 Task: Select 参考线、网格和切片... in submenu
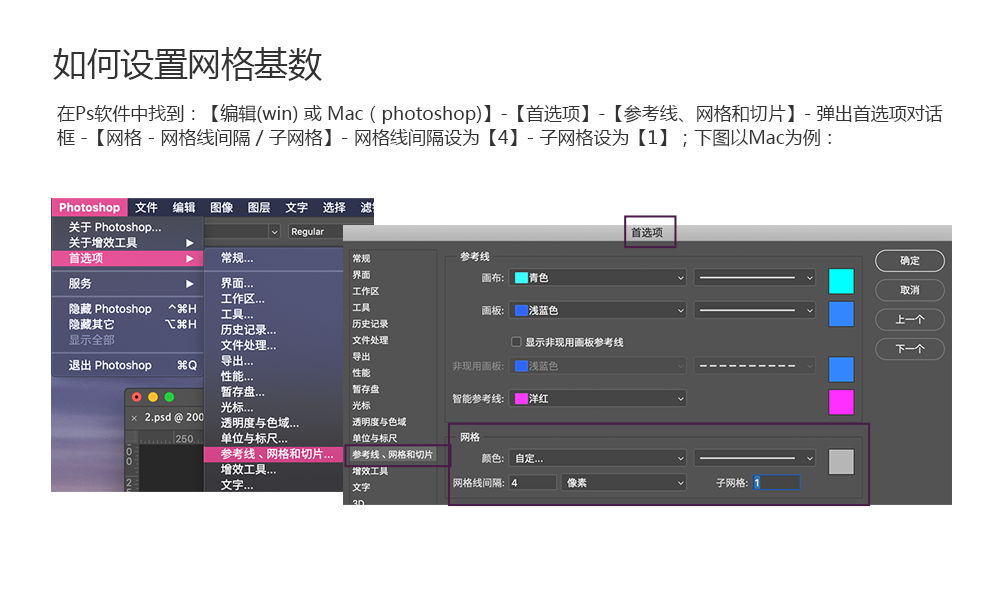(273, 454)
